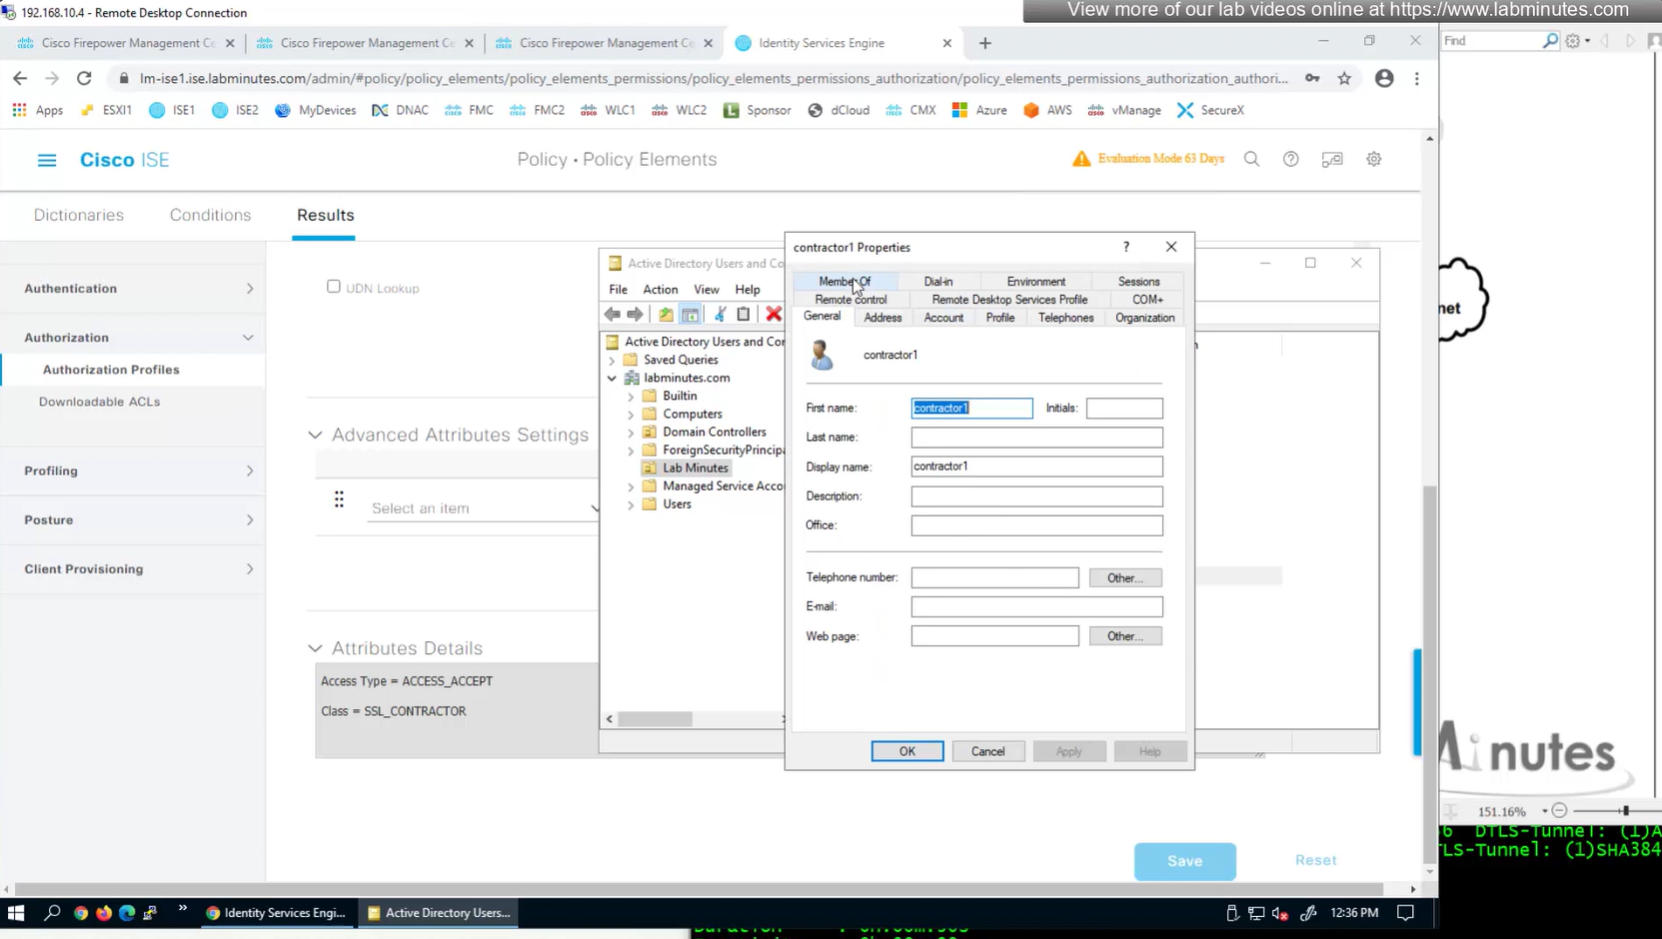Click the ISE search magnifier icon
The image size is (1662, 939).
[x=1251, y=159]
